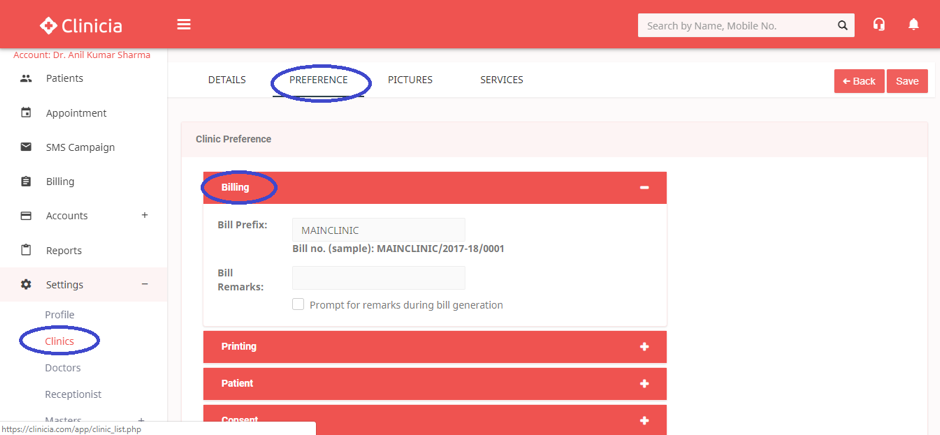This screenshot has height=435, width=940.
Task: Click Account: Dr. Anil Kumar Sharma text
Action: pos(82,55)
